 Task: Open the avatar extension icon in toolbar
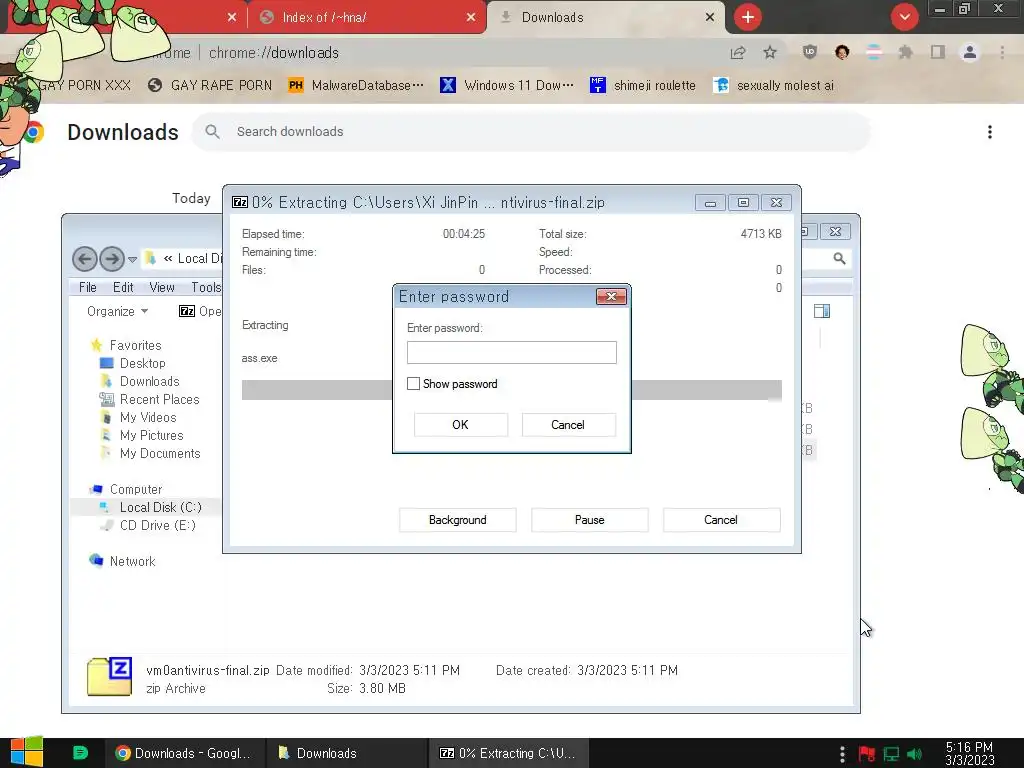[x=842, y=52]
